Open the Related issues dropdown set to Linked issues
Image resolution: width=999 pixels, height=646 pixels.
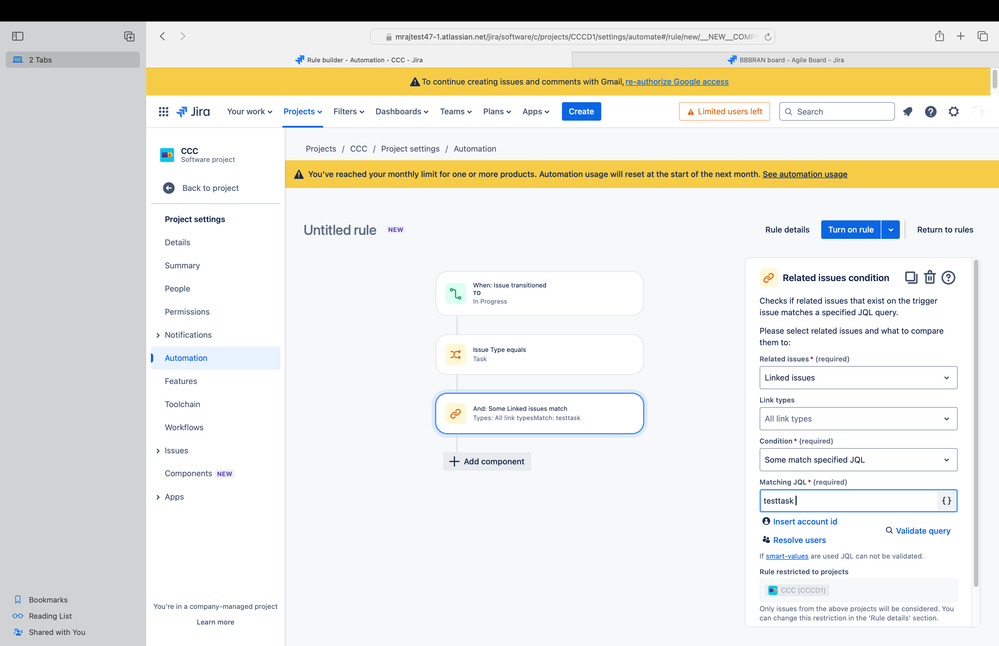click(858, 378)
